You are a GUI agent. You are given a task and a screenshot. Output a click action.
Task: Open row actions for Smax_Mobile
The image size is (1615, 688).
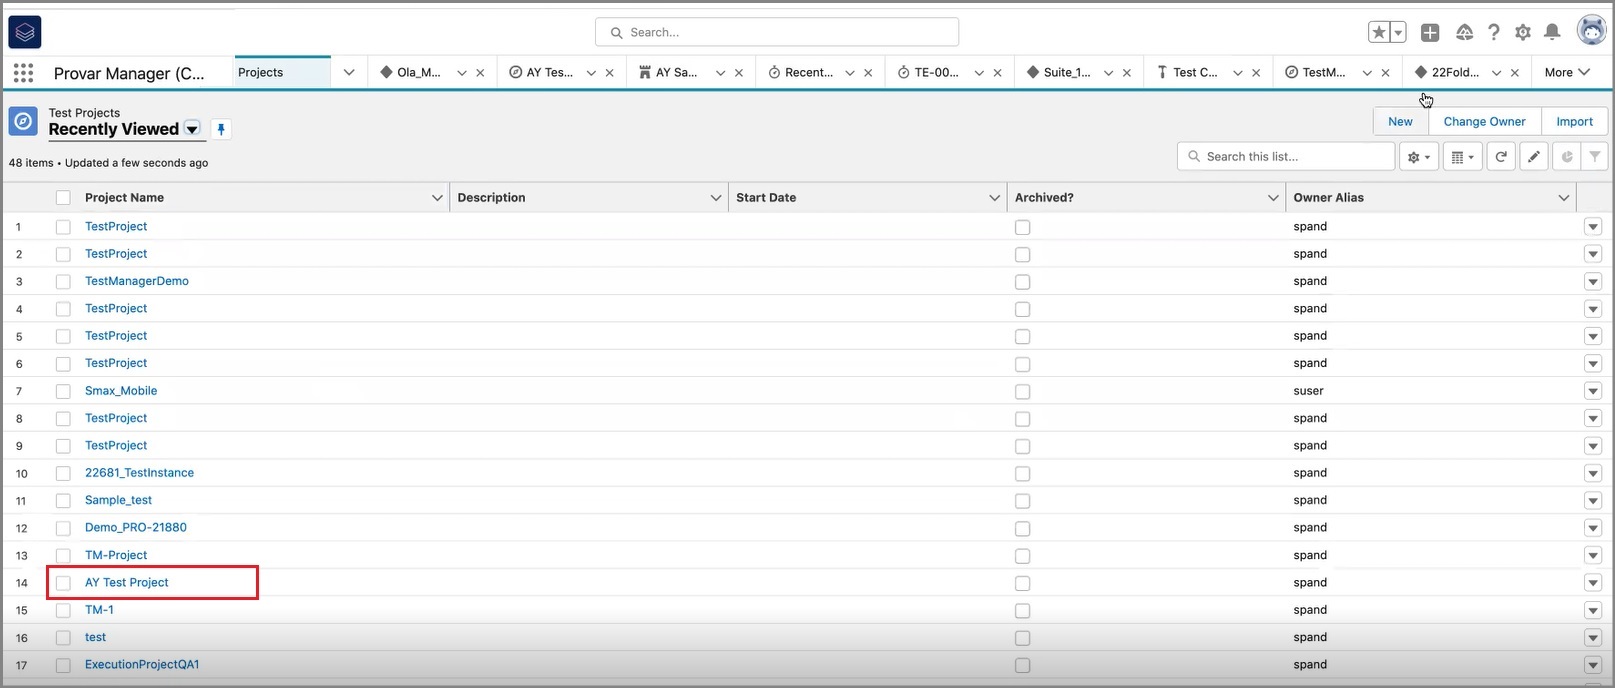pos(1593,391)
